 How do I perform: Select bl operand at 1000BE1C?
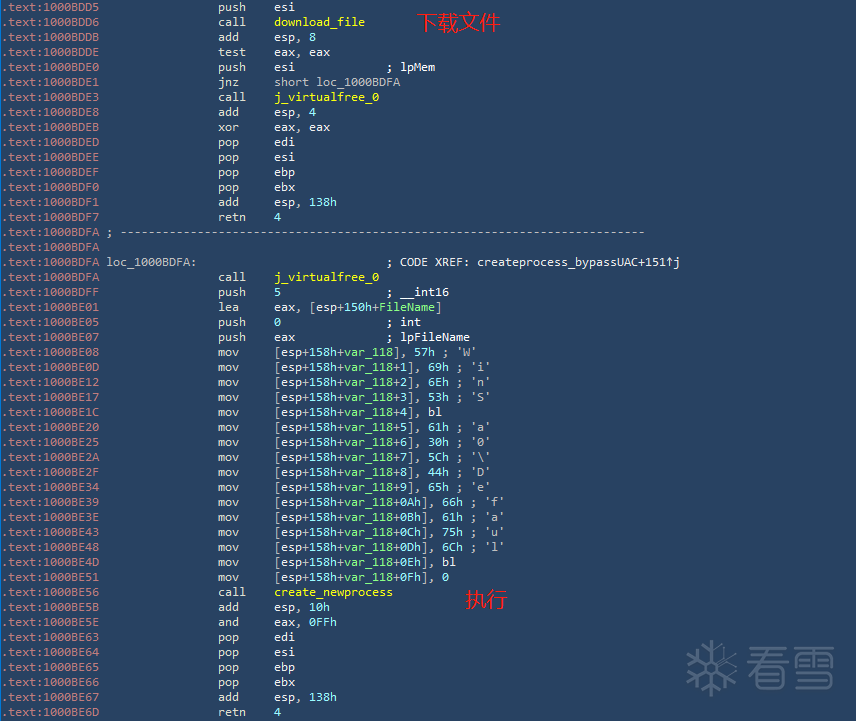[435, 413]
